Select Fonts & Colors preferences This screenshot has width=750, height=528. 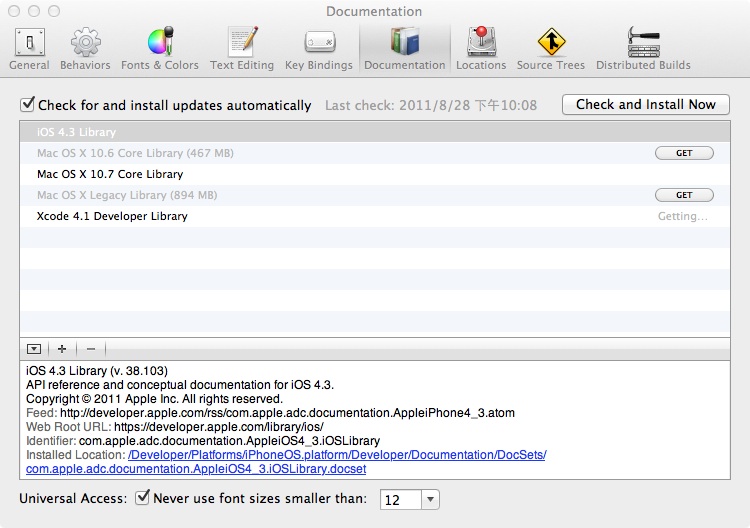point(160,49)
